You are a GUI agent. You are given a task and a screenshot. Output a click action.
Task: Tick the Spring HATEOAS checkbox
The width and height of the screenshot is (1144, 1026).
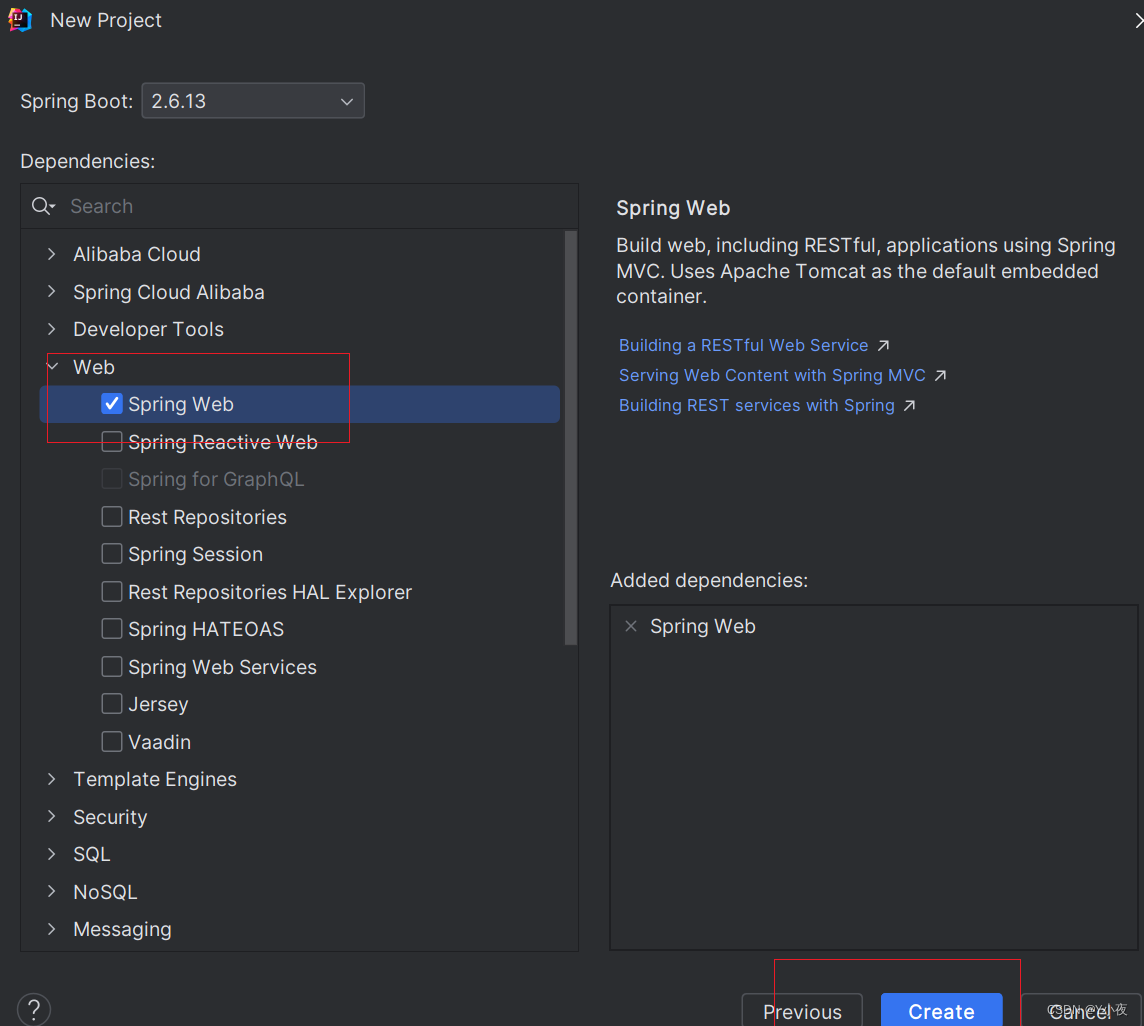tap(112, 629)
